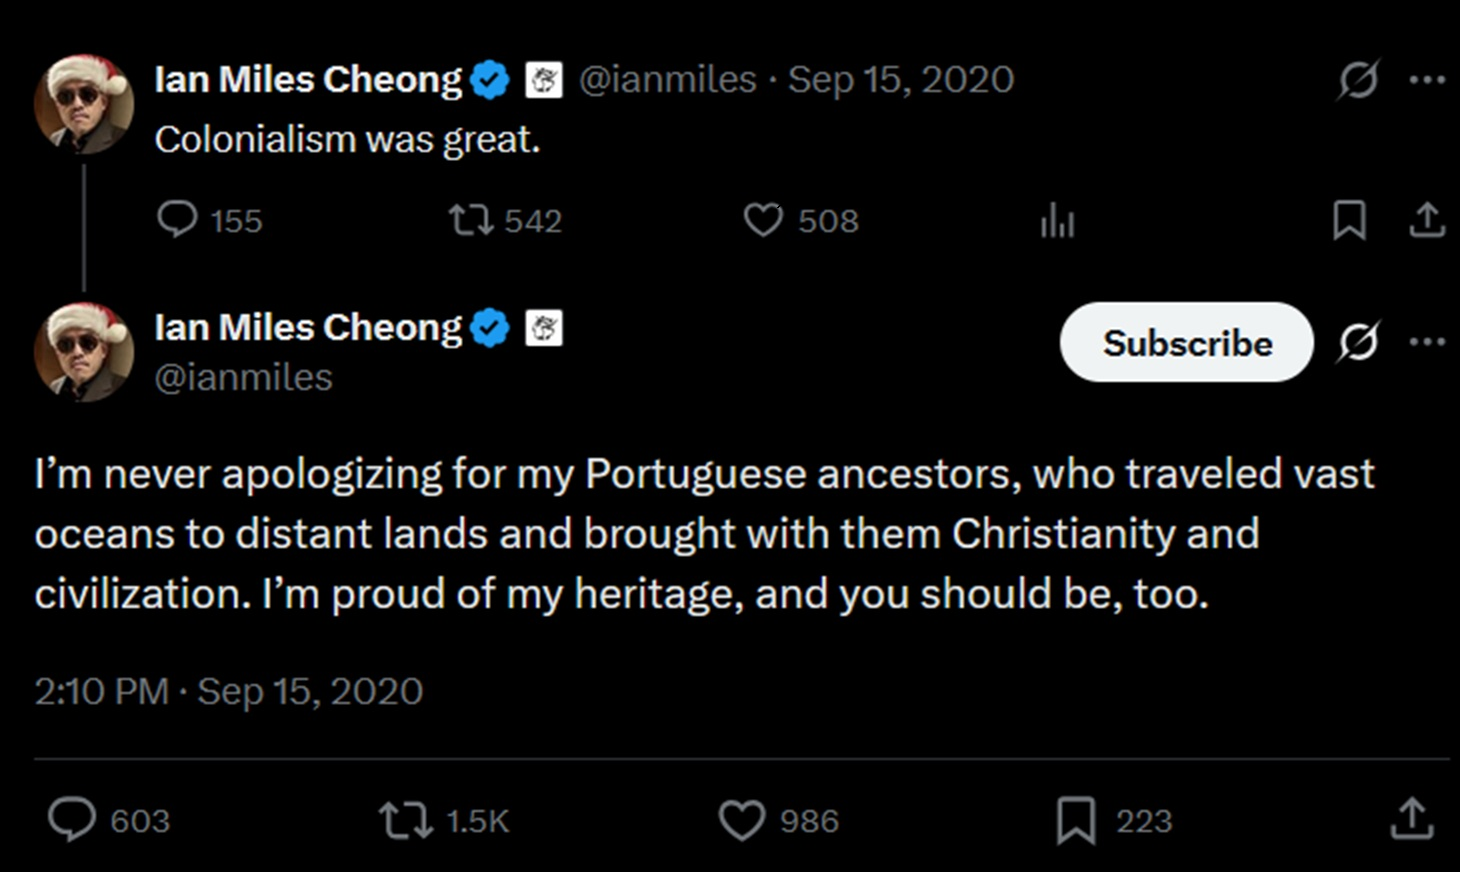Click the profile avatar of main tweet
Viewport: 1460px width, 872px height.
pos(84,352)
